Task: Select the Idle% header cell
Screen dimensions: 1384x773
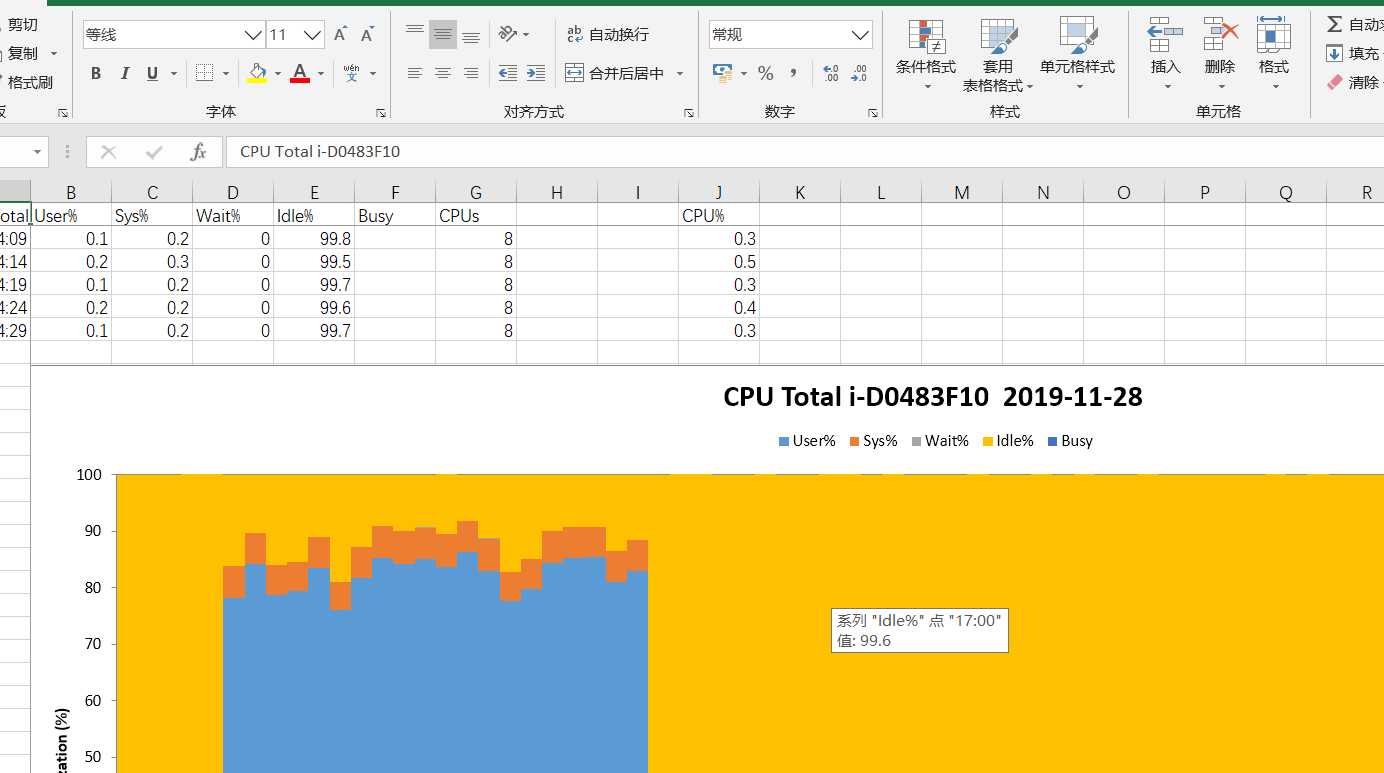Action: point(314,215)
